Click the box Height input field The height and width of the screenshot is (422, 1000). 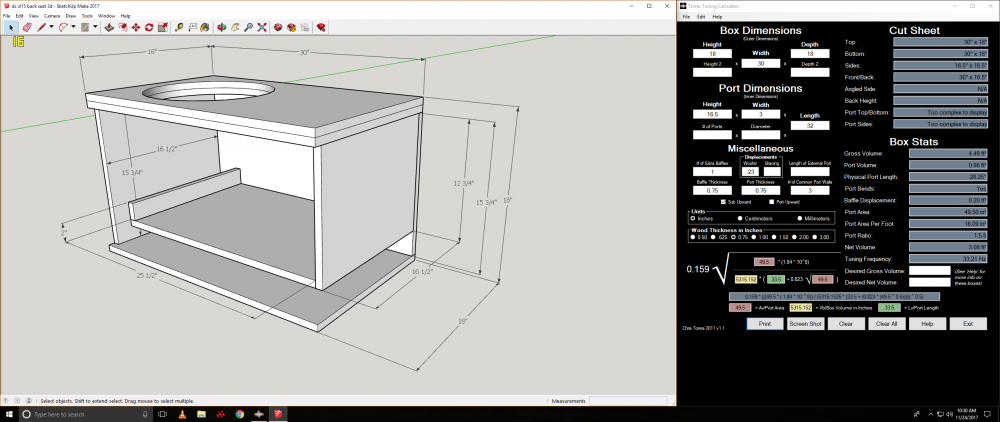(712, 54)
